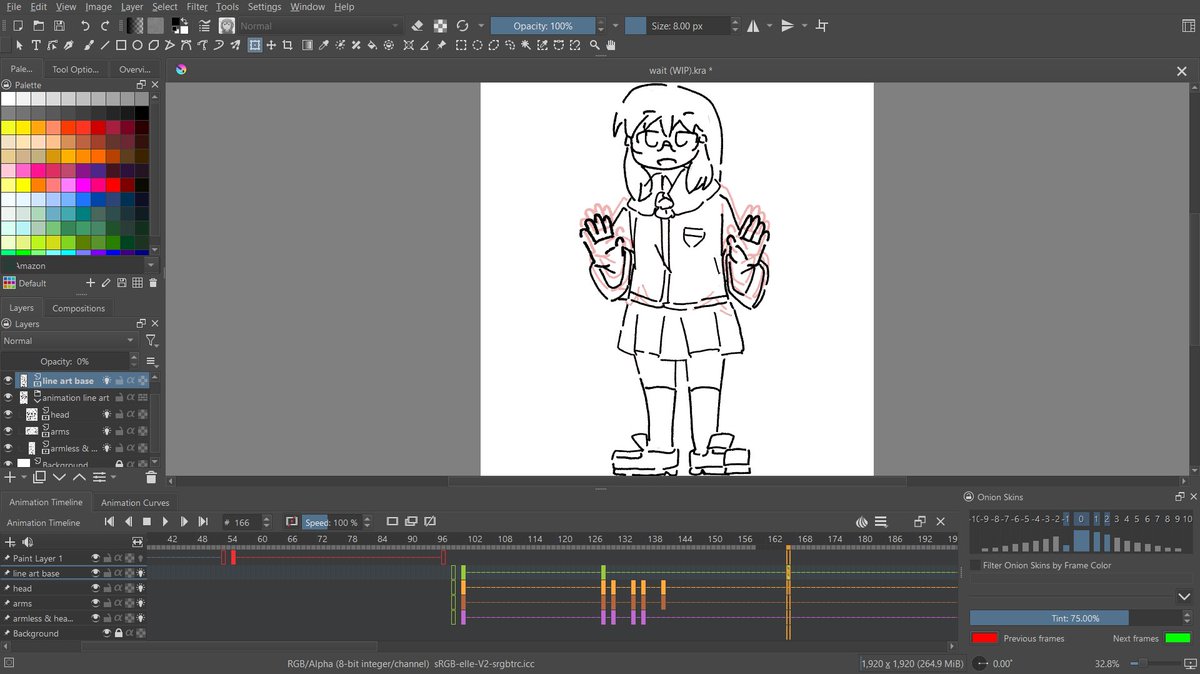
Task: Save the document with floppy icon
Action: click(59, 25)
